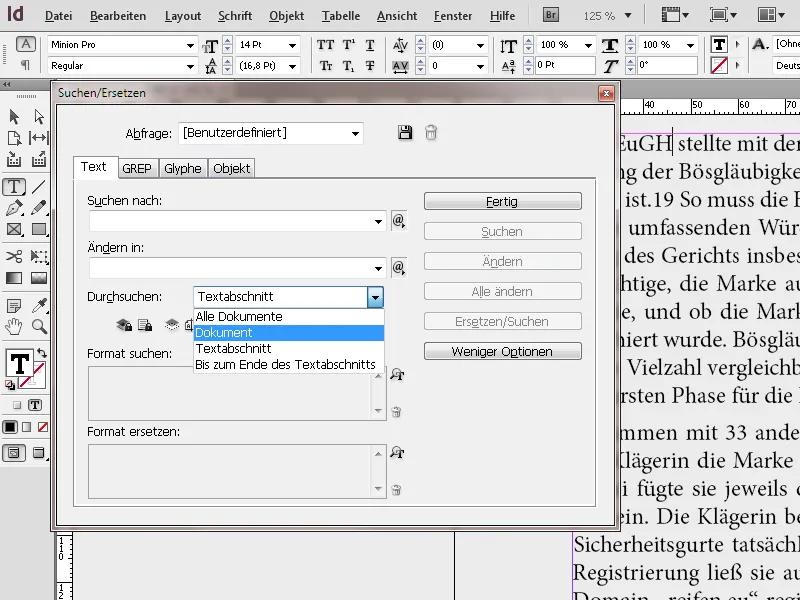
Task: Click the Fertig button
Action: coord(502,201)
